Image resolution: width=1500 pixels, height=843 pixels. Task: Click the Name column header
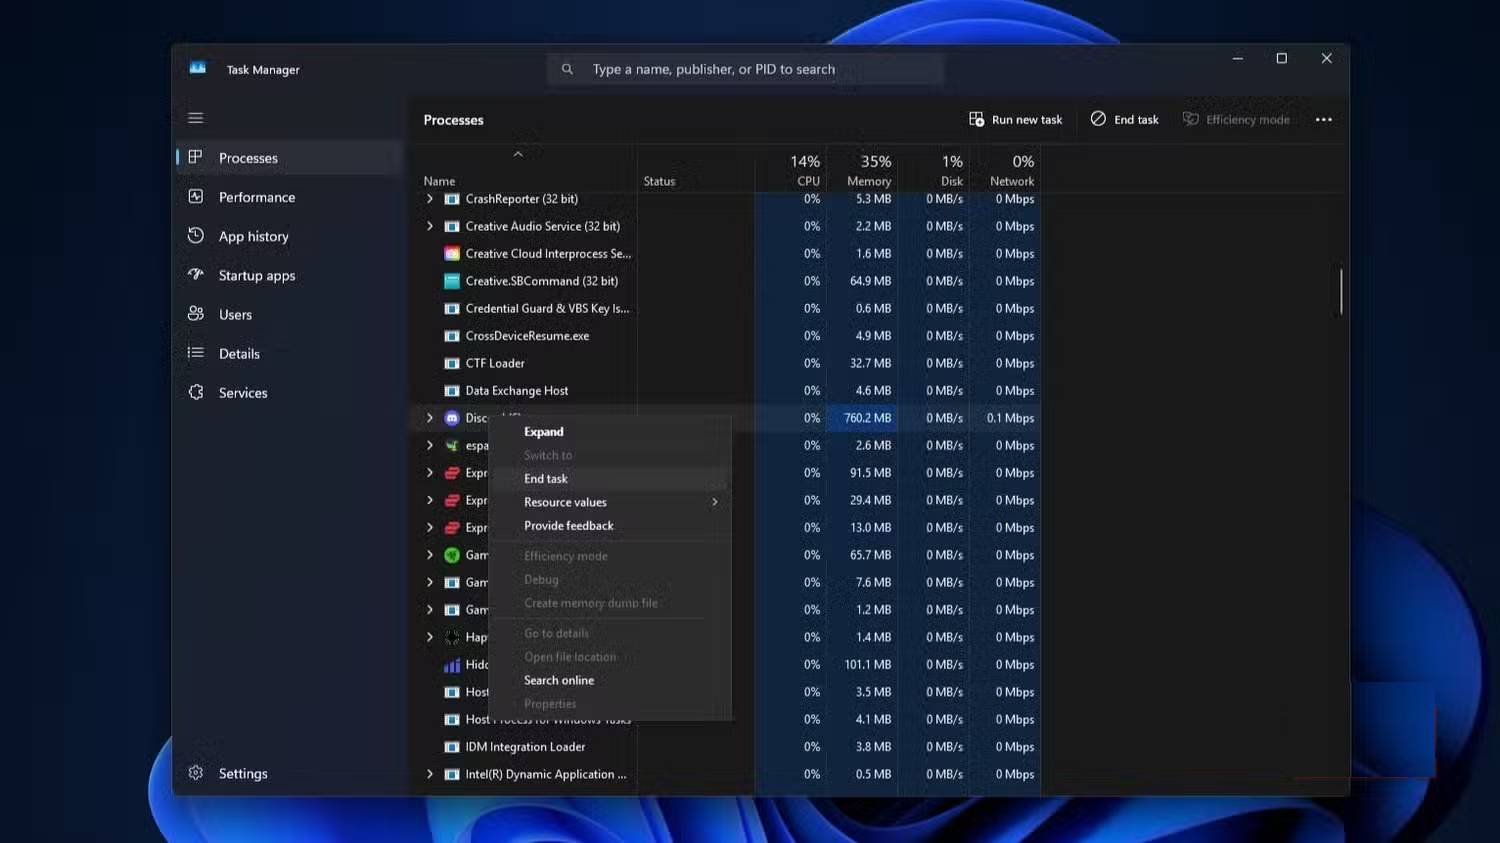(439, 181)
